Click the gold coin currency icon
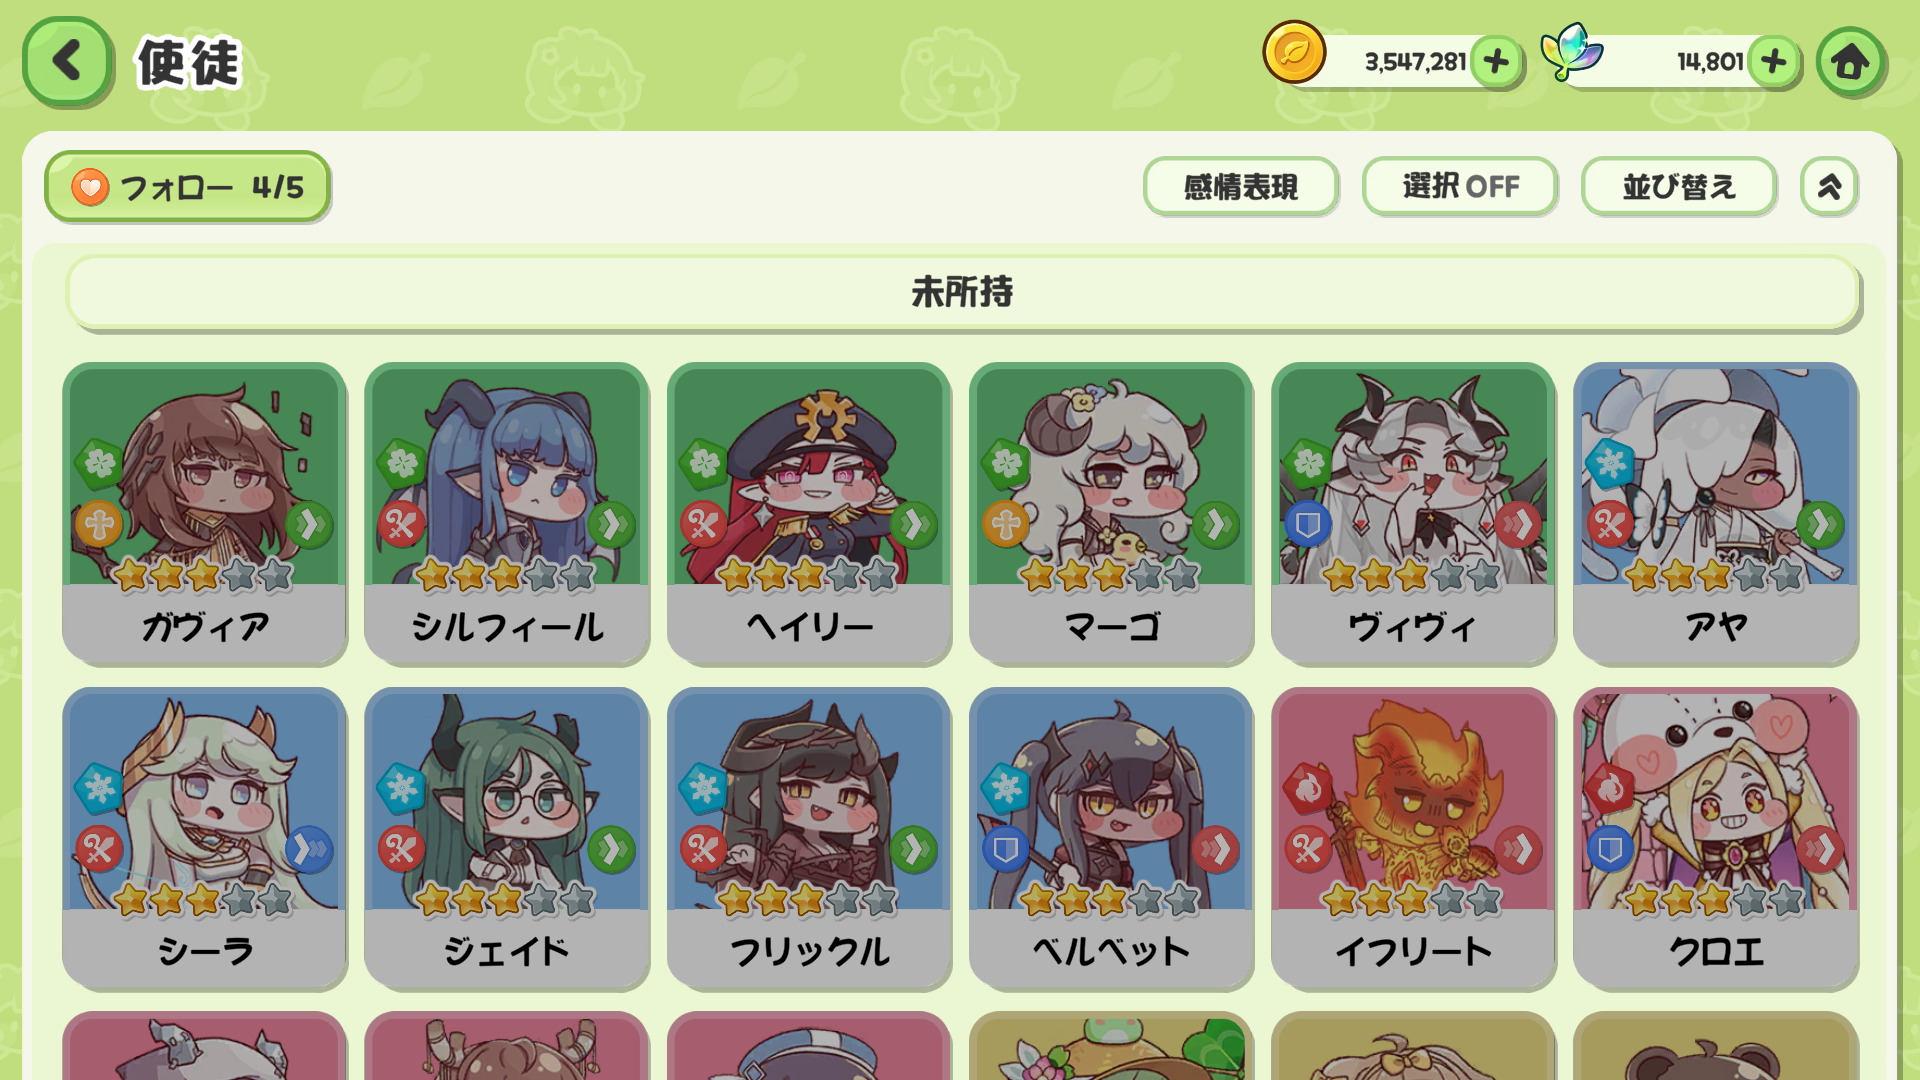This screenshot has width=1920, height=1080. [x=1294, y=52]
